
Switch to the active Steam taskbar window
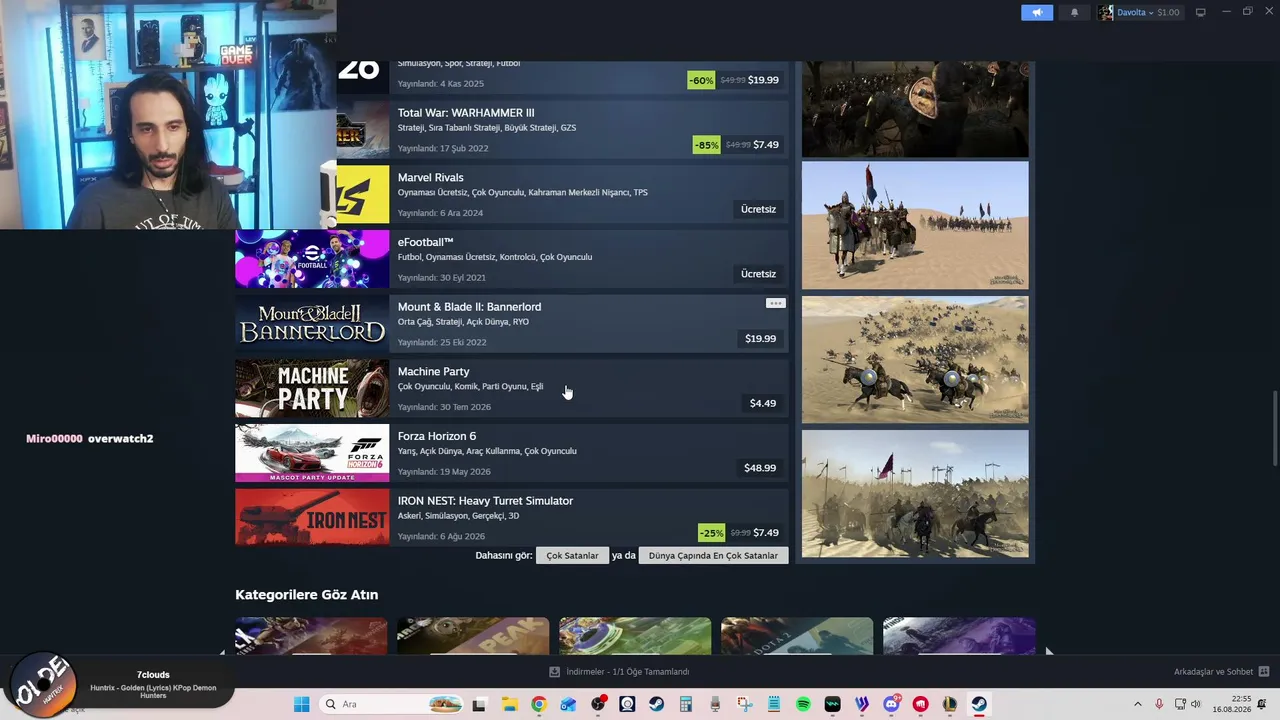pos(979,704)
